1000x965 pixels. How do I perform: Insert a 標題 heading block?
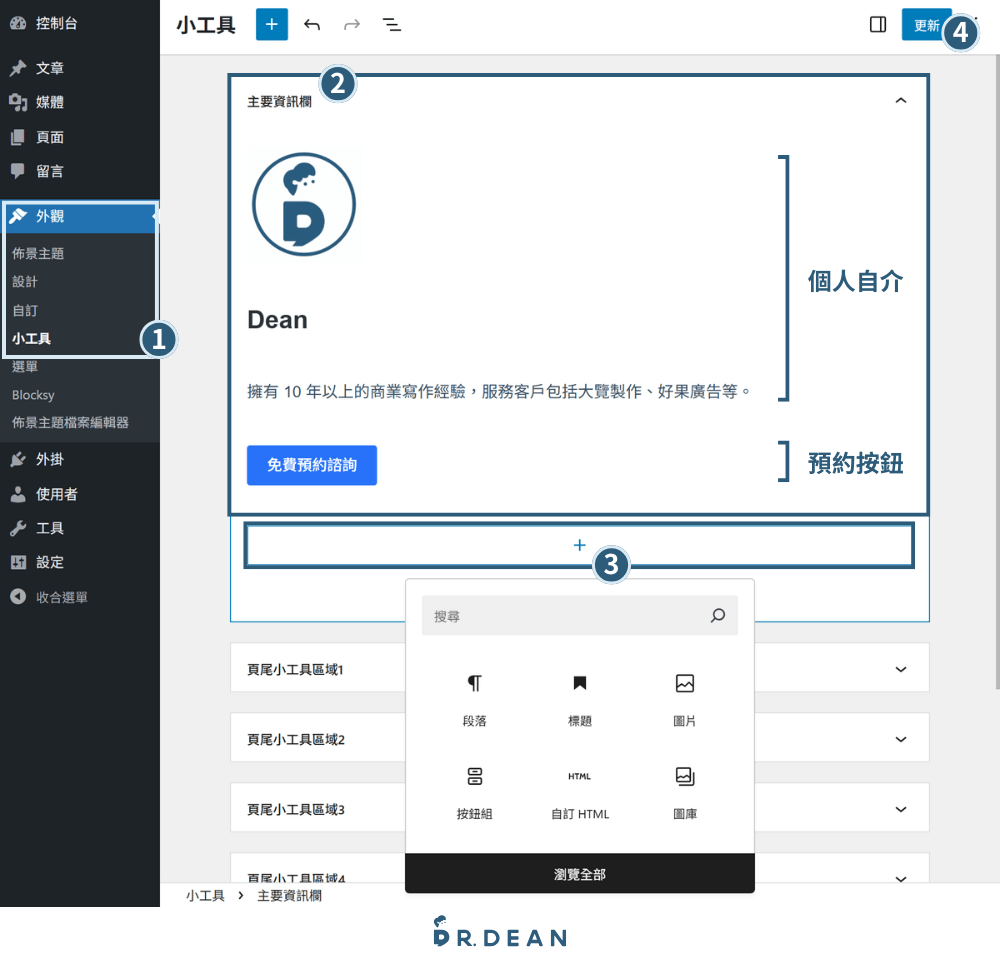coord(580,699)
